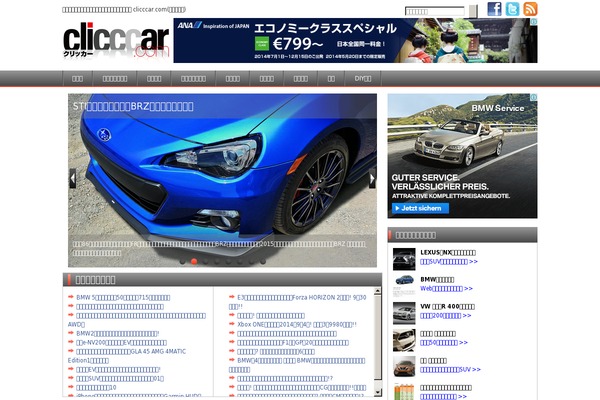This screenshot has width=600, height=400.
Task: Open the Xbox ONE 2014 article link
Action: 297,325
